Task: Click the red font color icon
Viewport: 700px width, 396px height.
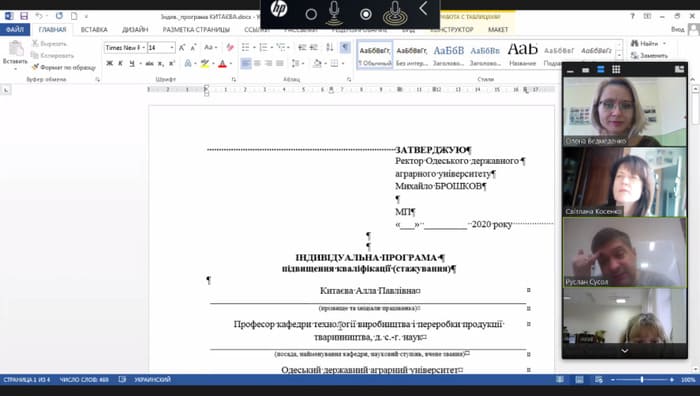Action: point(223,64)
